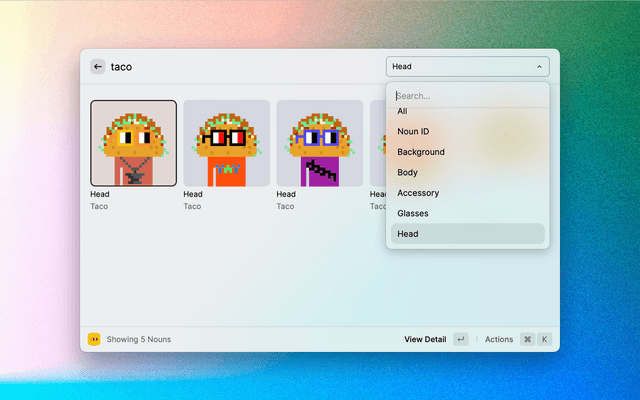Open the Actions panel
This screenshot has width=640, height=400.
point(498,339)
